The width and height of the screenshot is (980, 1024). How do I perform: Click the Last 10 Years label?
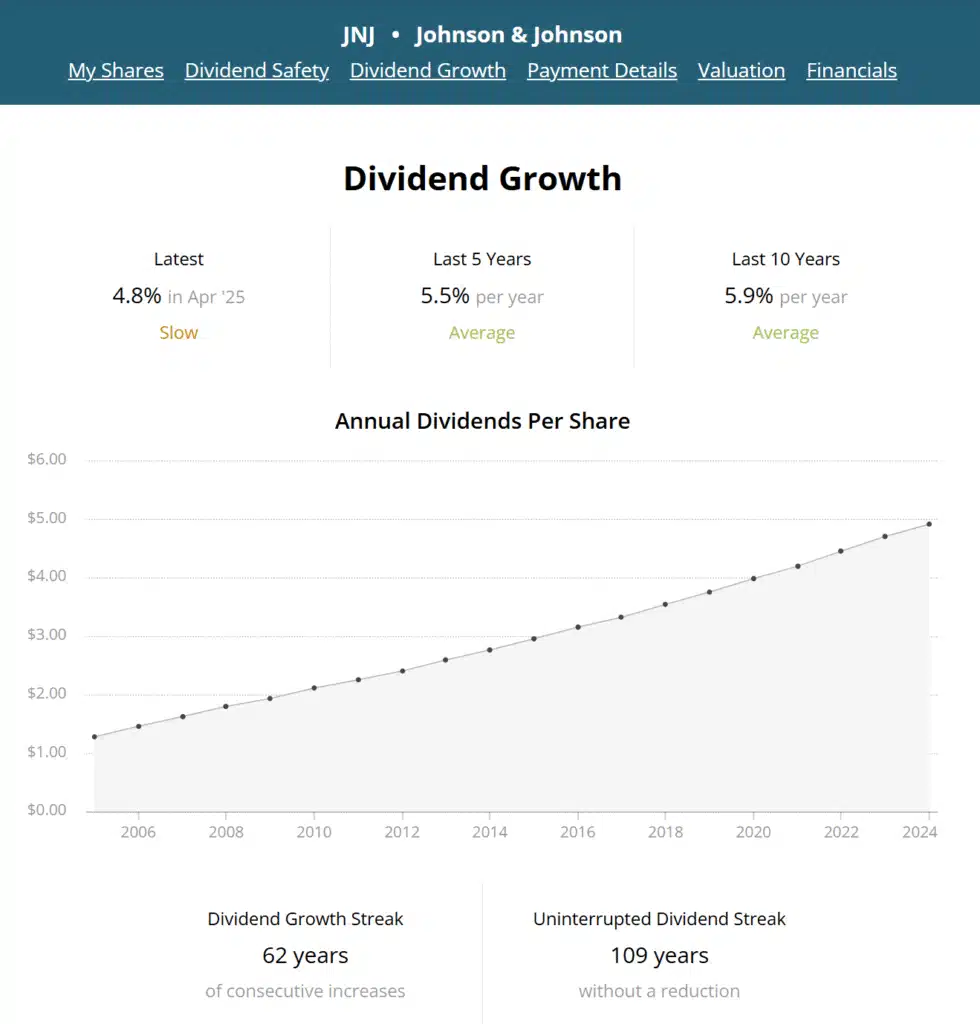coord(785,259)
